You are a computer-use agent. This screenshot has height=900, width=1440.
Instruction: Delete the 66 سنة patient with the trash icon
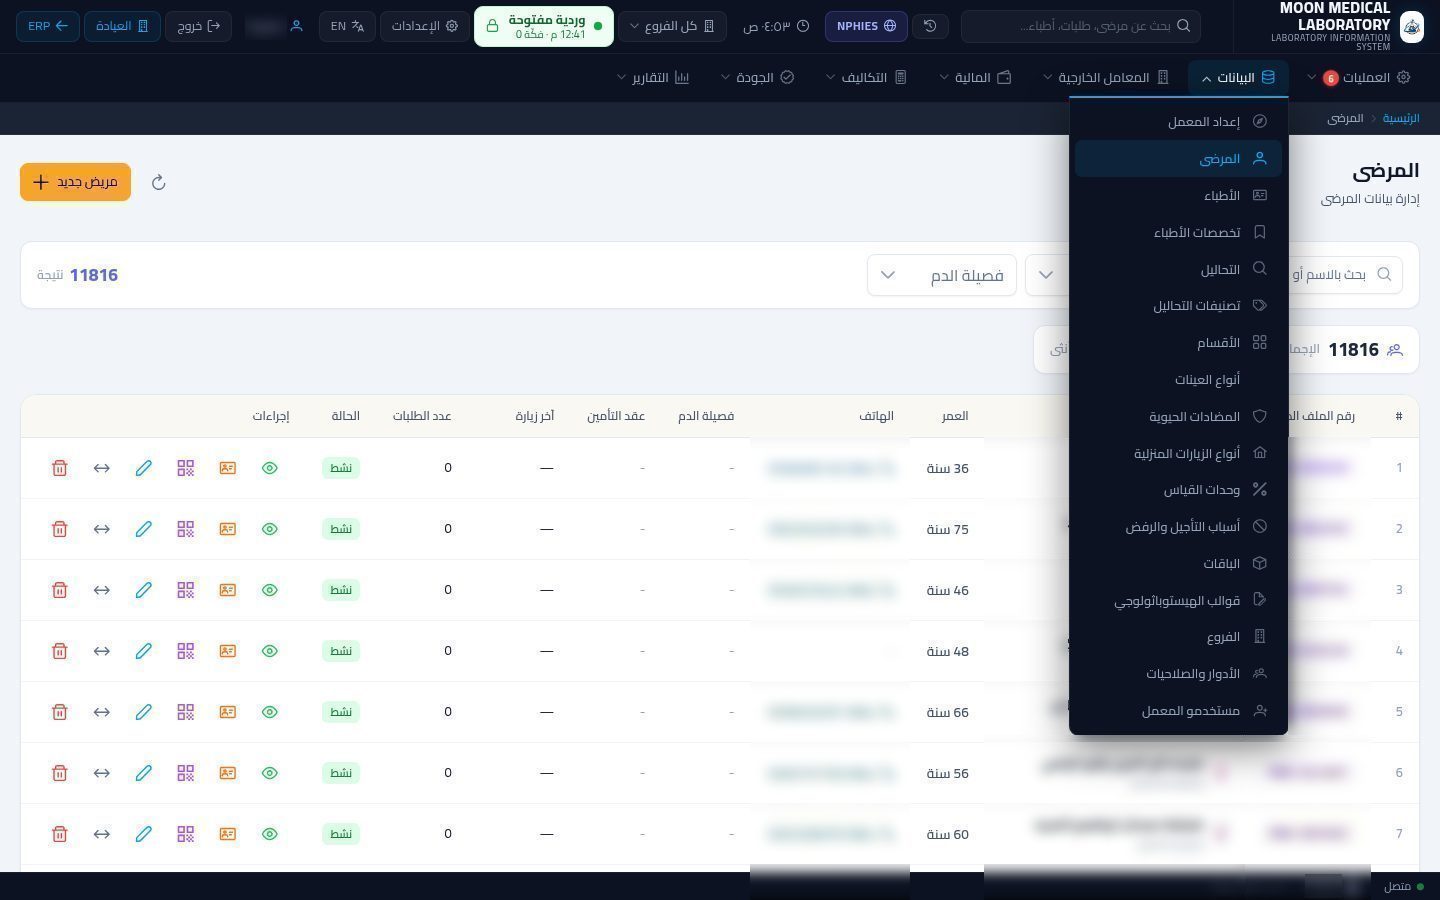pyautogui.click(x=60, y=712)
